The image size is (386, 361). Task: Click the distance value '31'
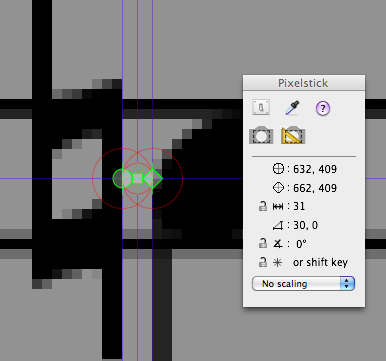tap(299, 206)
